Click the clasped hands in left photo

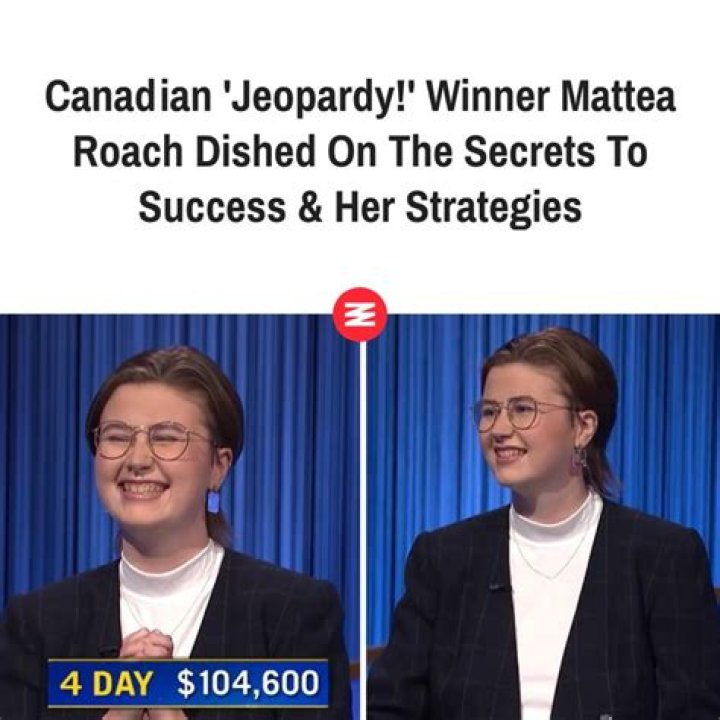(x=146, y=644)
